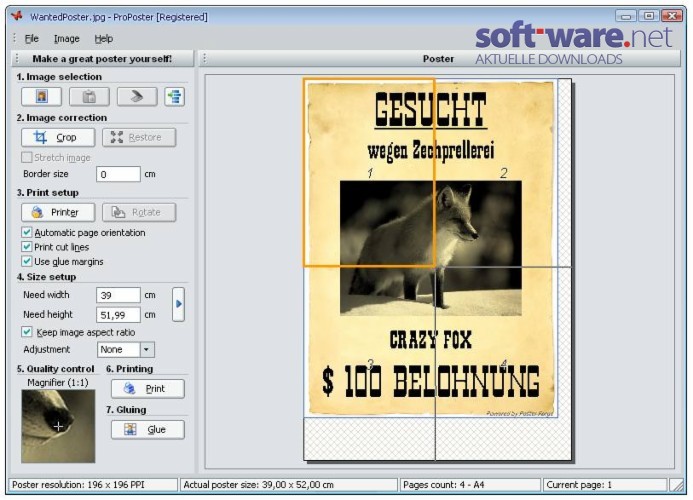Select poster page 3 area

tap(369, 363)
